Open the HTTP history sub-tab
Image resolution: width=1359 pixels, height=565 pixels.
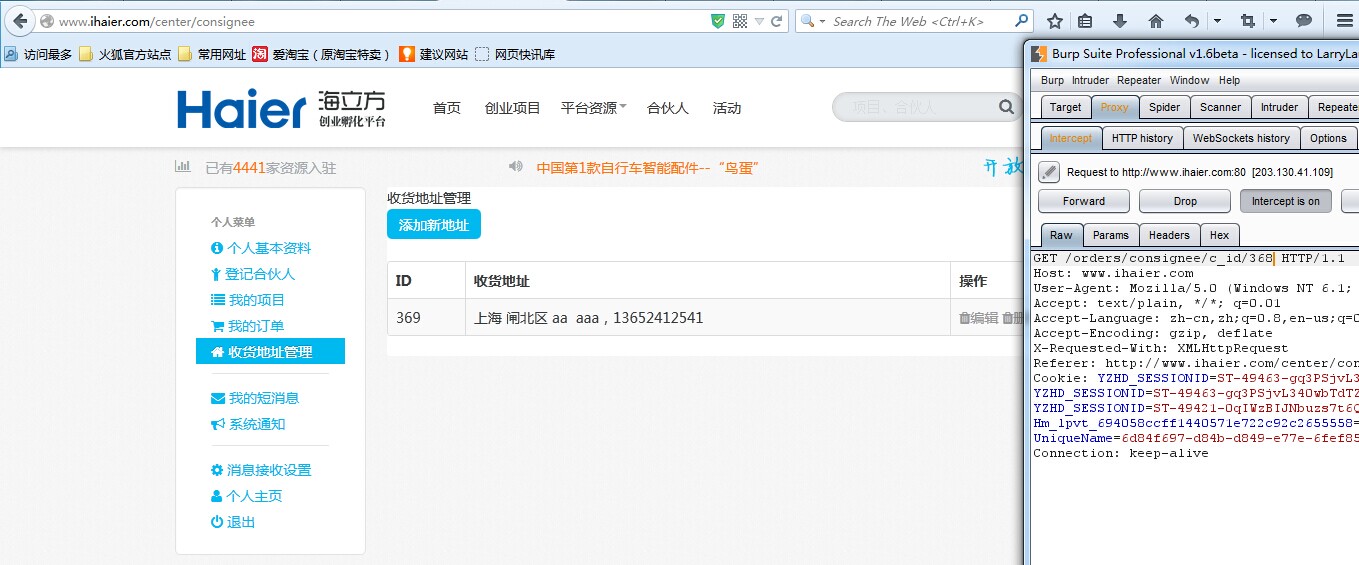(x=1142, y=138)
